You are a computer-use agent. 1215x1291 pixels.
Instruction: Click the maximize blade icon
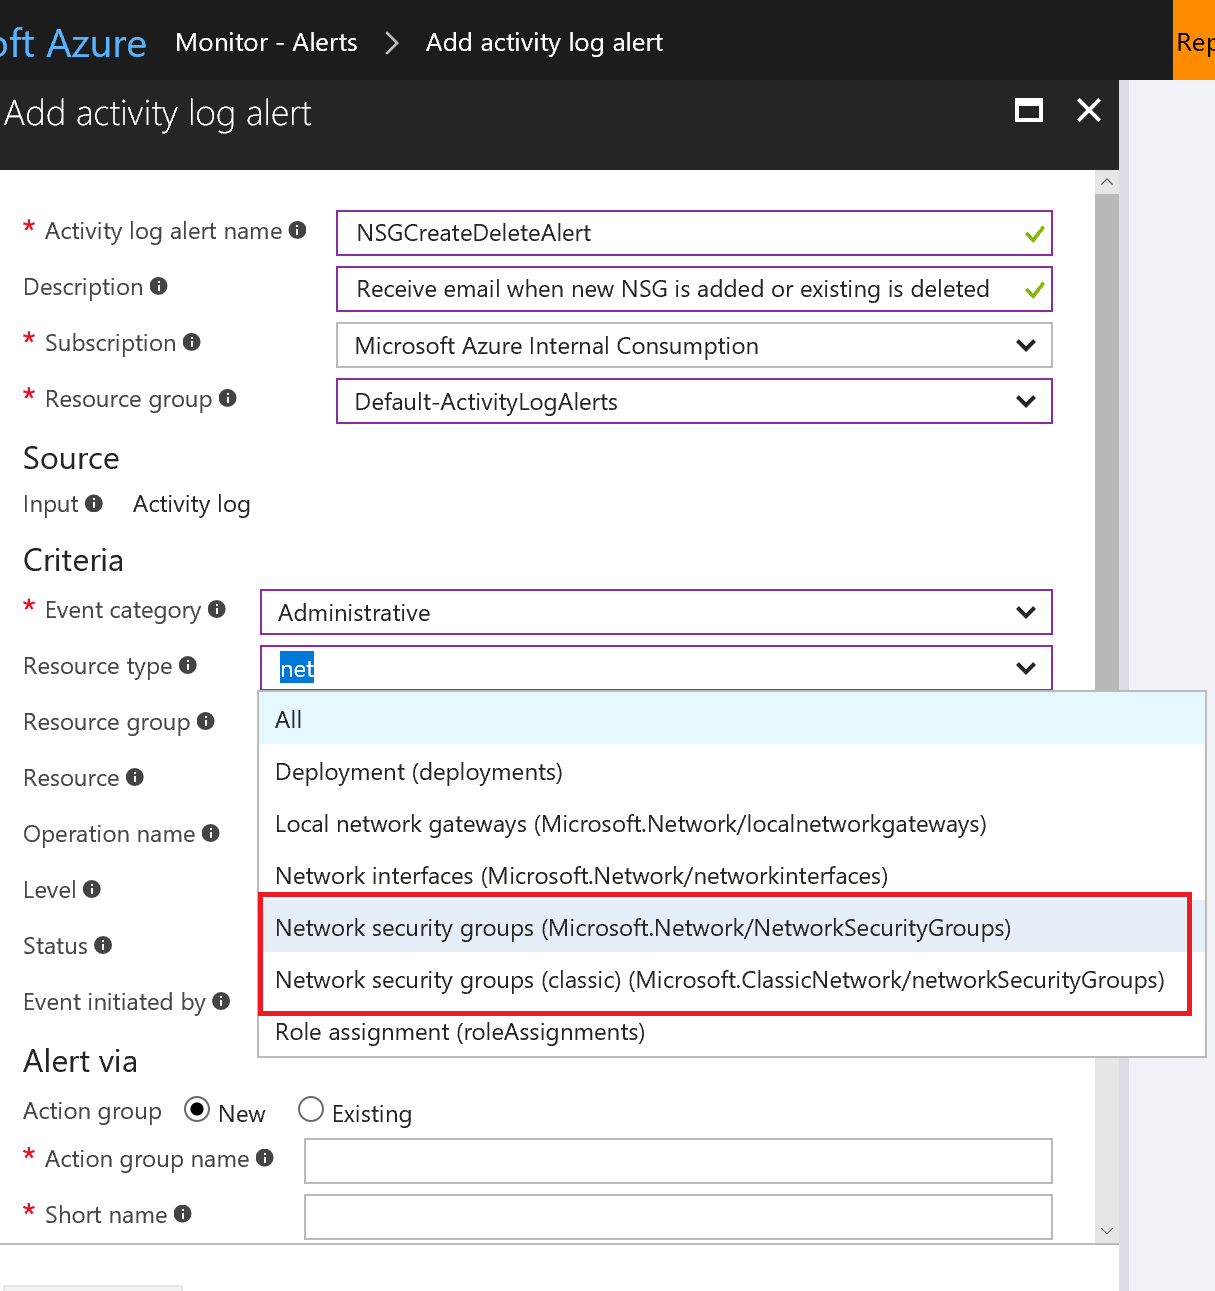coord(1028,111)
